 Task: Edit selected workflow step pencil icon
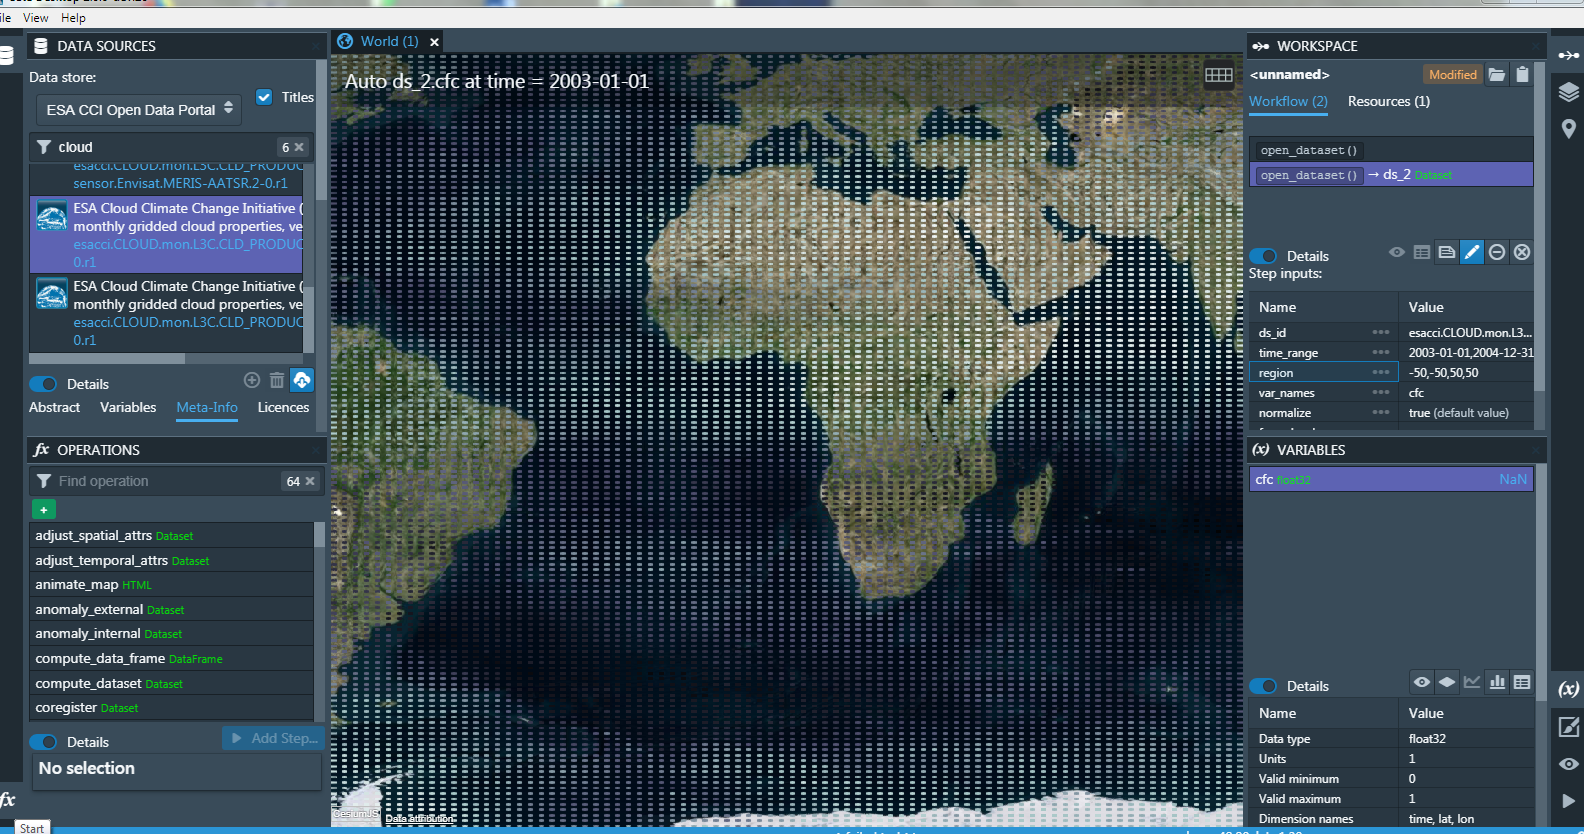1472,252
